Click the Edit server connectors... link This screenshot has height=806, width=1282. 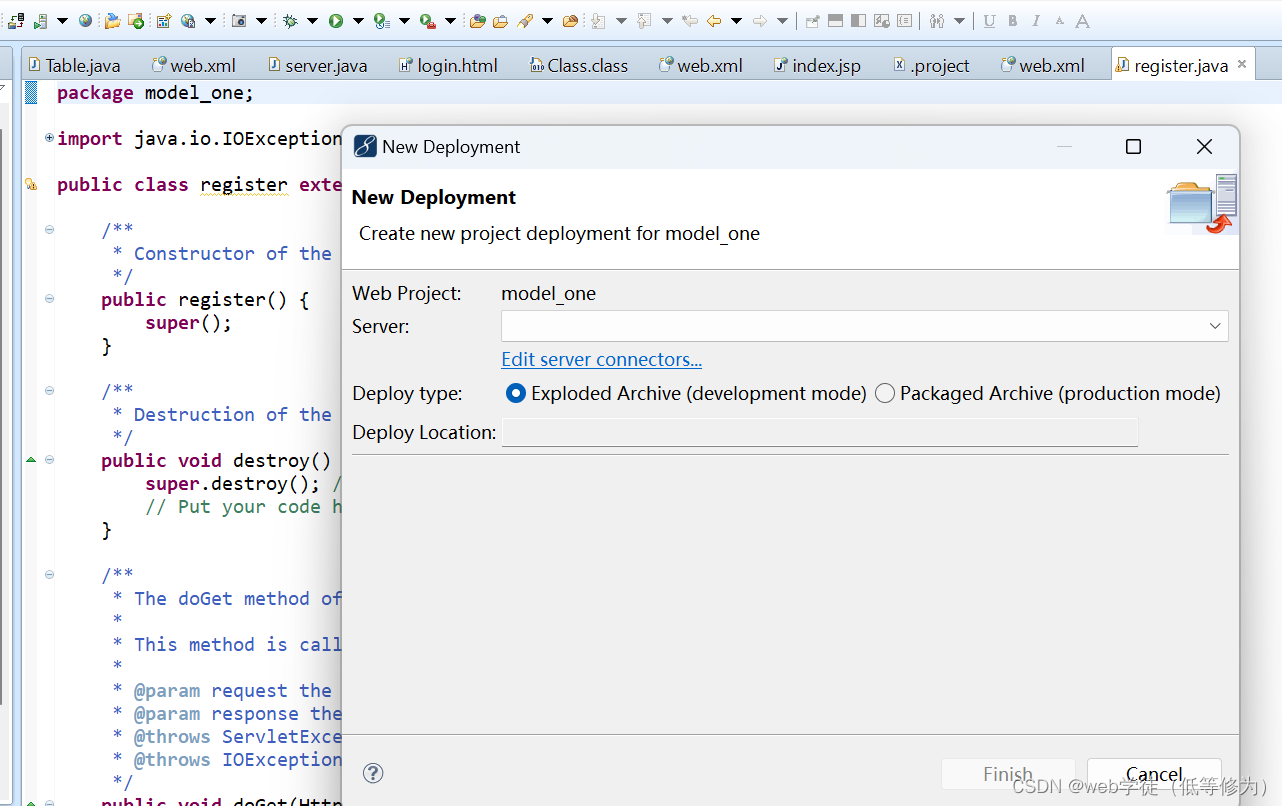601,359
